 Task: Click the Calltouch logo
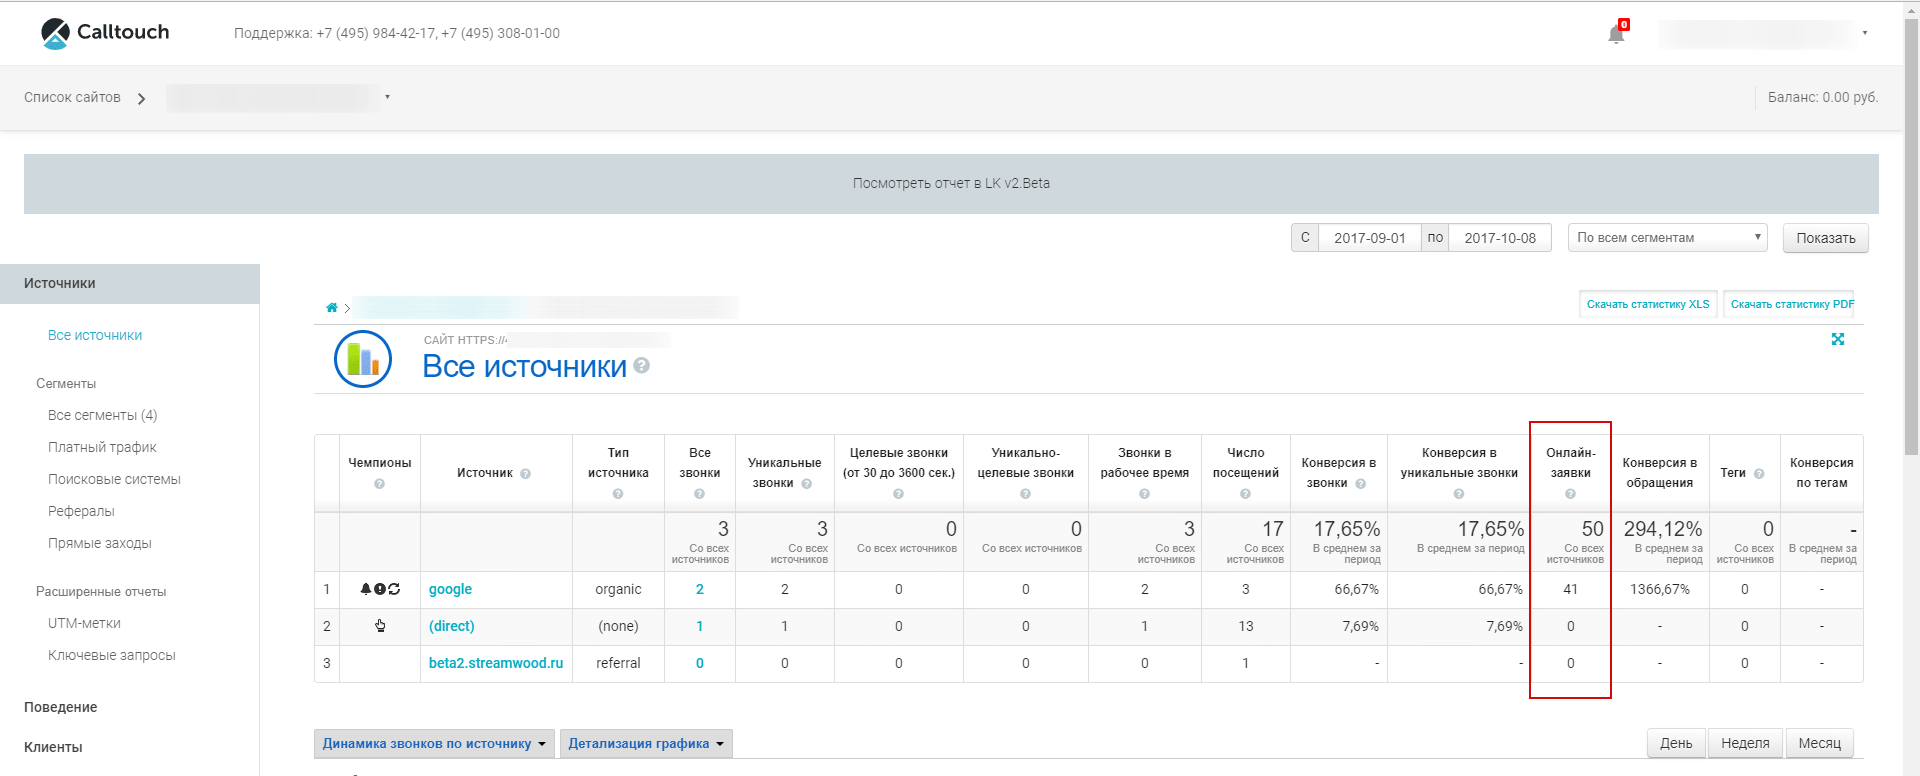[105, 33]
